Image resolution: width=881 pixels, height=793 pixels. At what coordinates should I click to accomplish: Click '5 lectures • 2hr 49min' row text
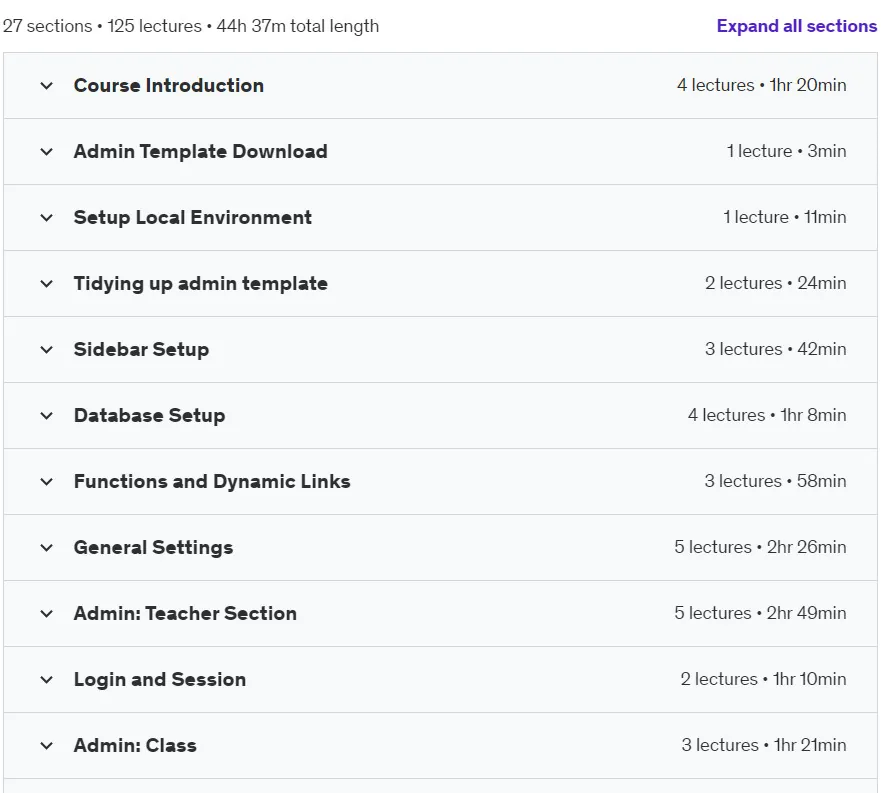tap(760, 613)
